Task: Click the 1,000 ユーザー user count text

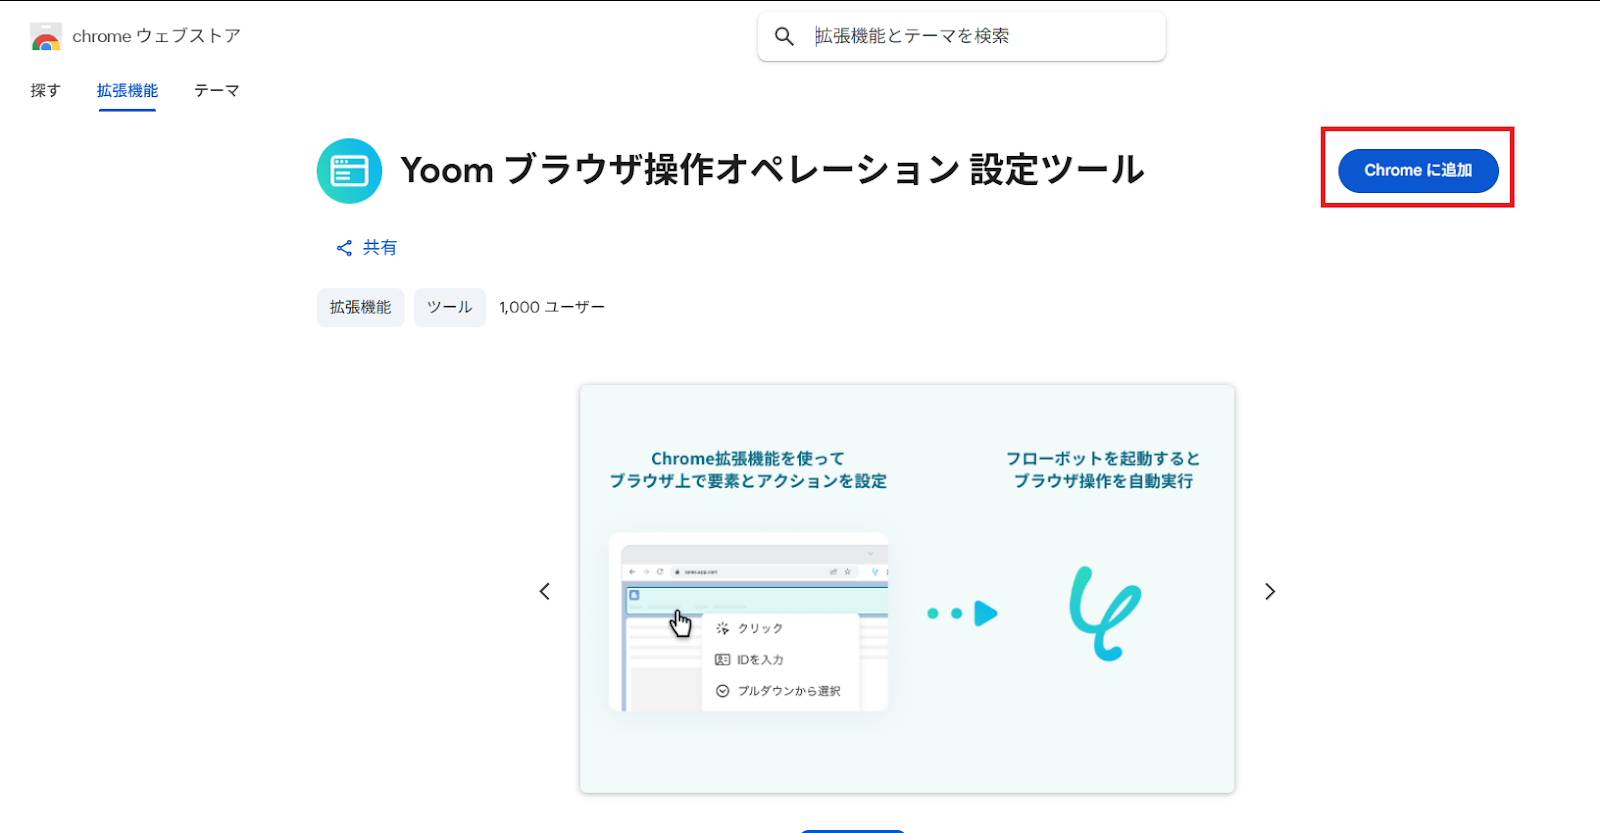Action: pyautogui.click(x=552, y=307)
